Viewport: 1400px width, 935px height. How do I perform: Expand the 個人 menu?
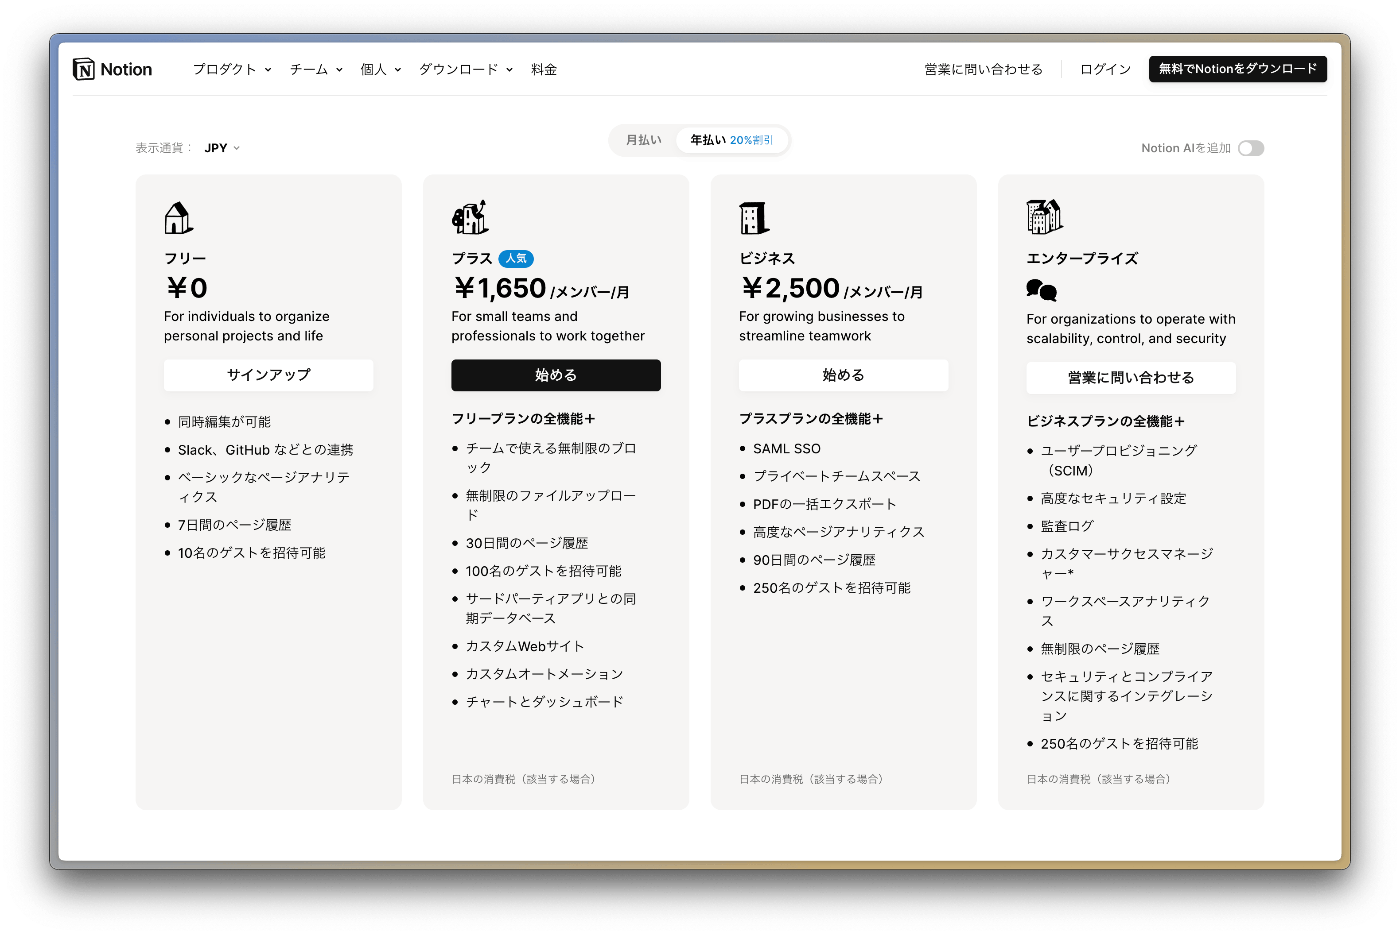(x=381, y=69)
